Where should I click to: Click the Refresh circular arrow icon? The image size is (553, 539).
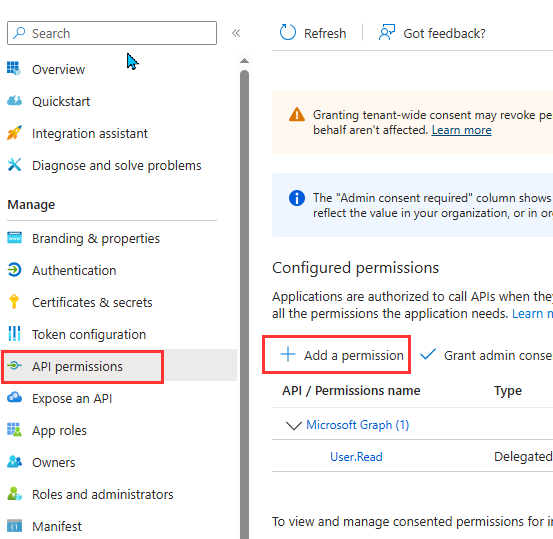click(287, 32)
